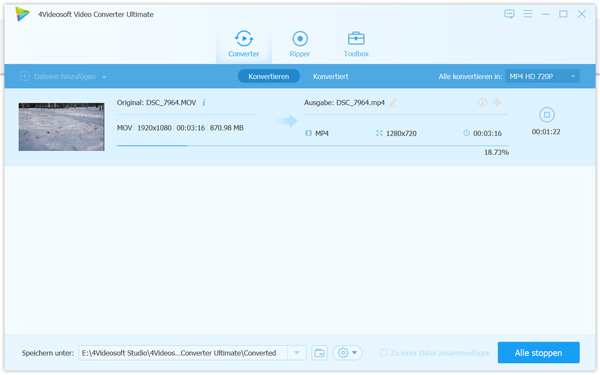Toggle Zu einer Datei zusammenfügen checkbox
Viewport: 600px width, 375px height.
[x=383, y=352]
